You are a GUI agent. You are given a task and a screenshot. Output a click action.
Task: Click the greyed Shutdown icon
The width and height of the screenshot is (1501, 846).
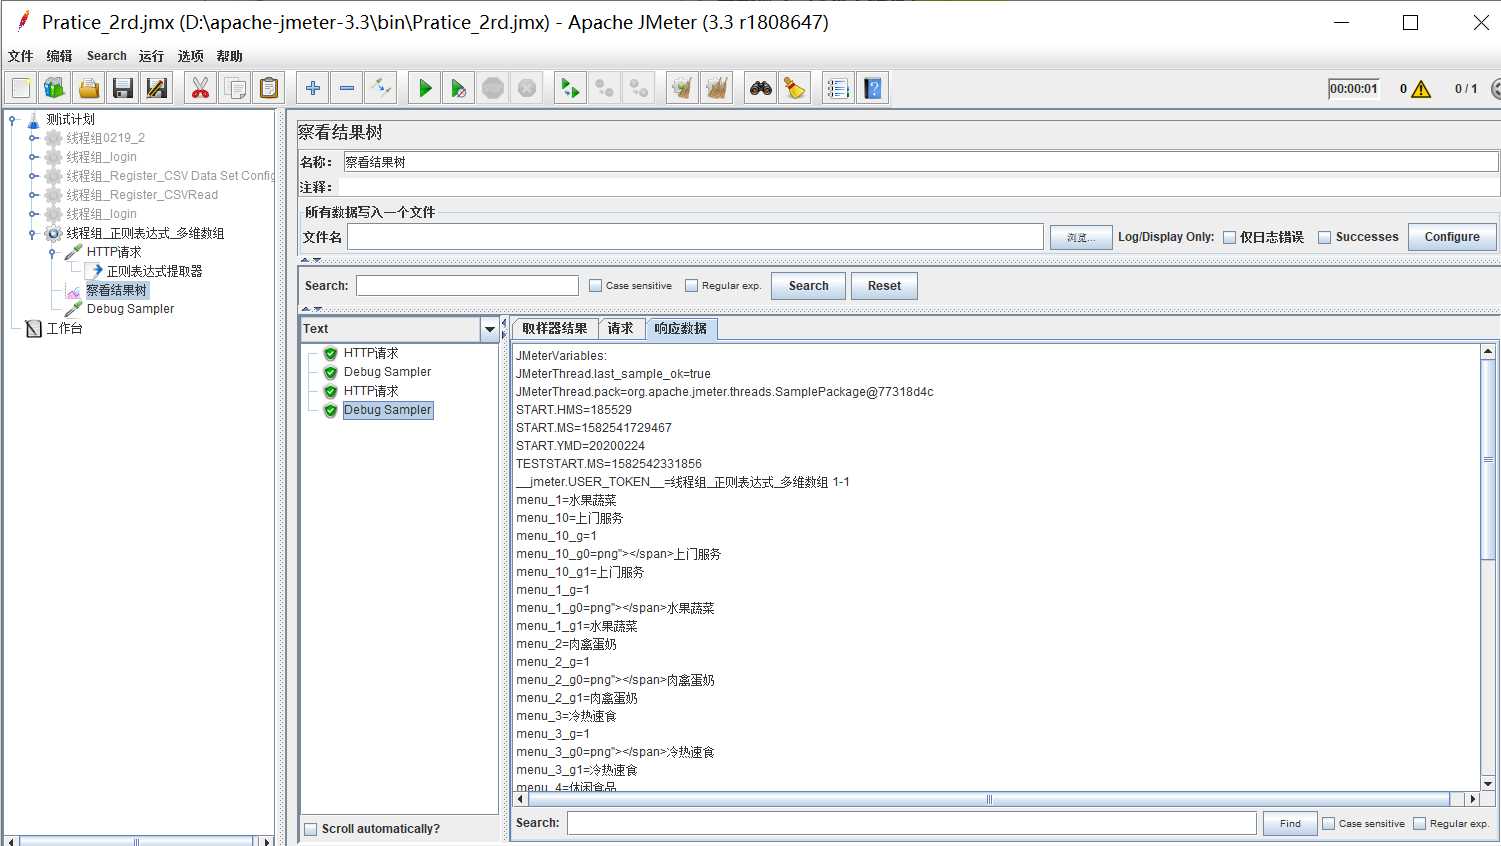(x=527, y=88)
